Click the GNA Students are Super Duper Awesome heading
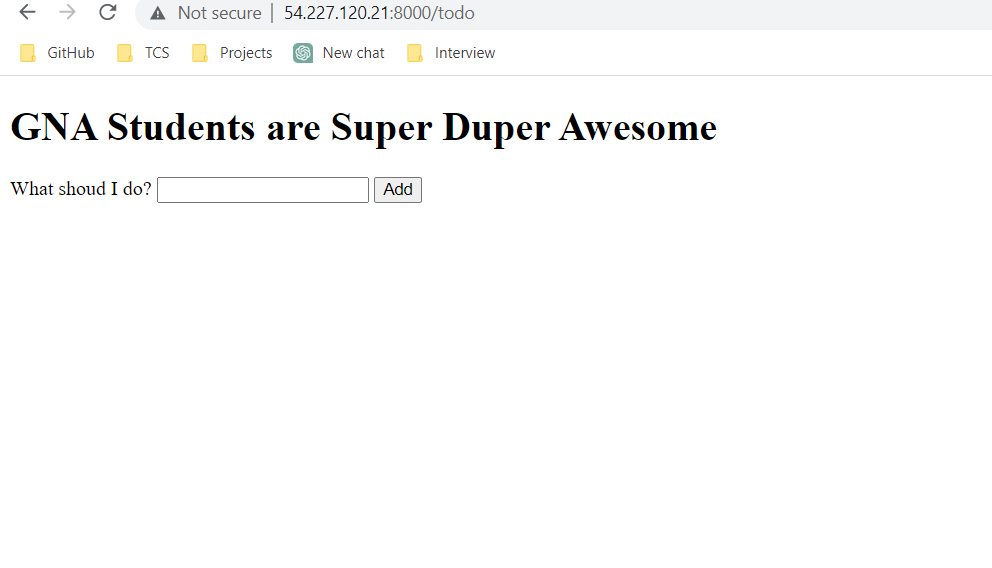 (364, 128)
